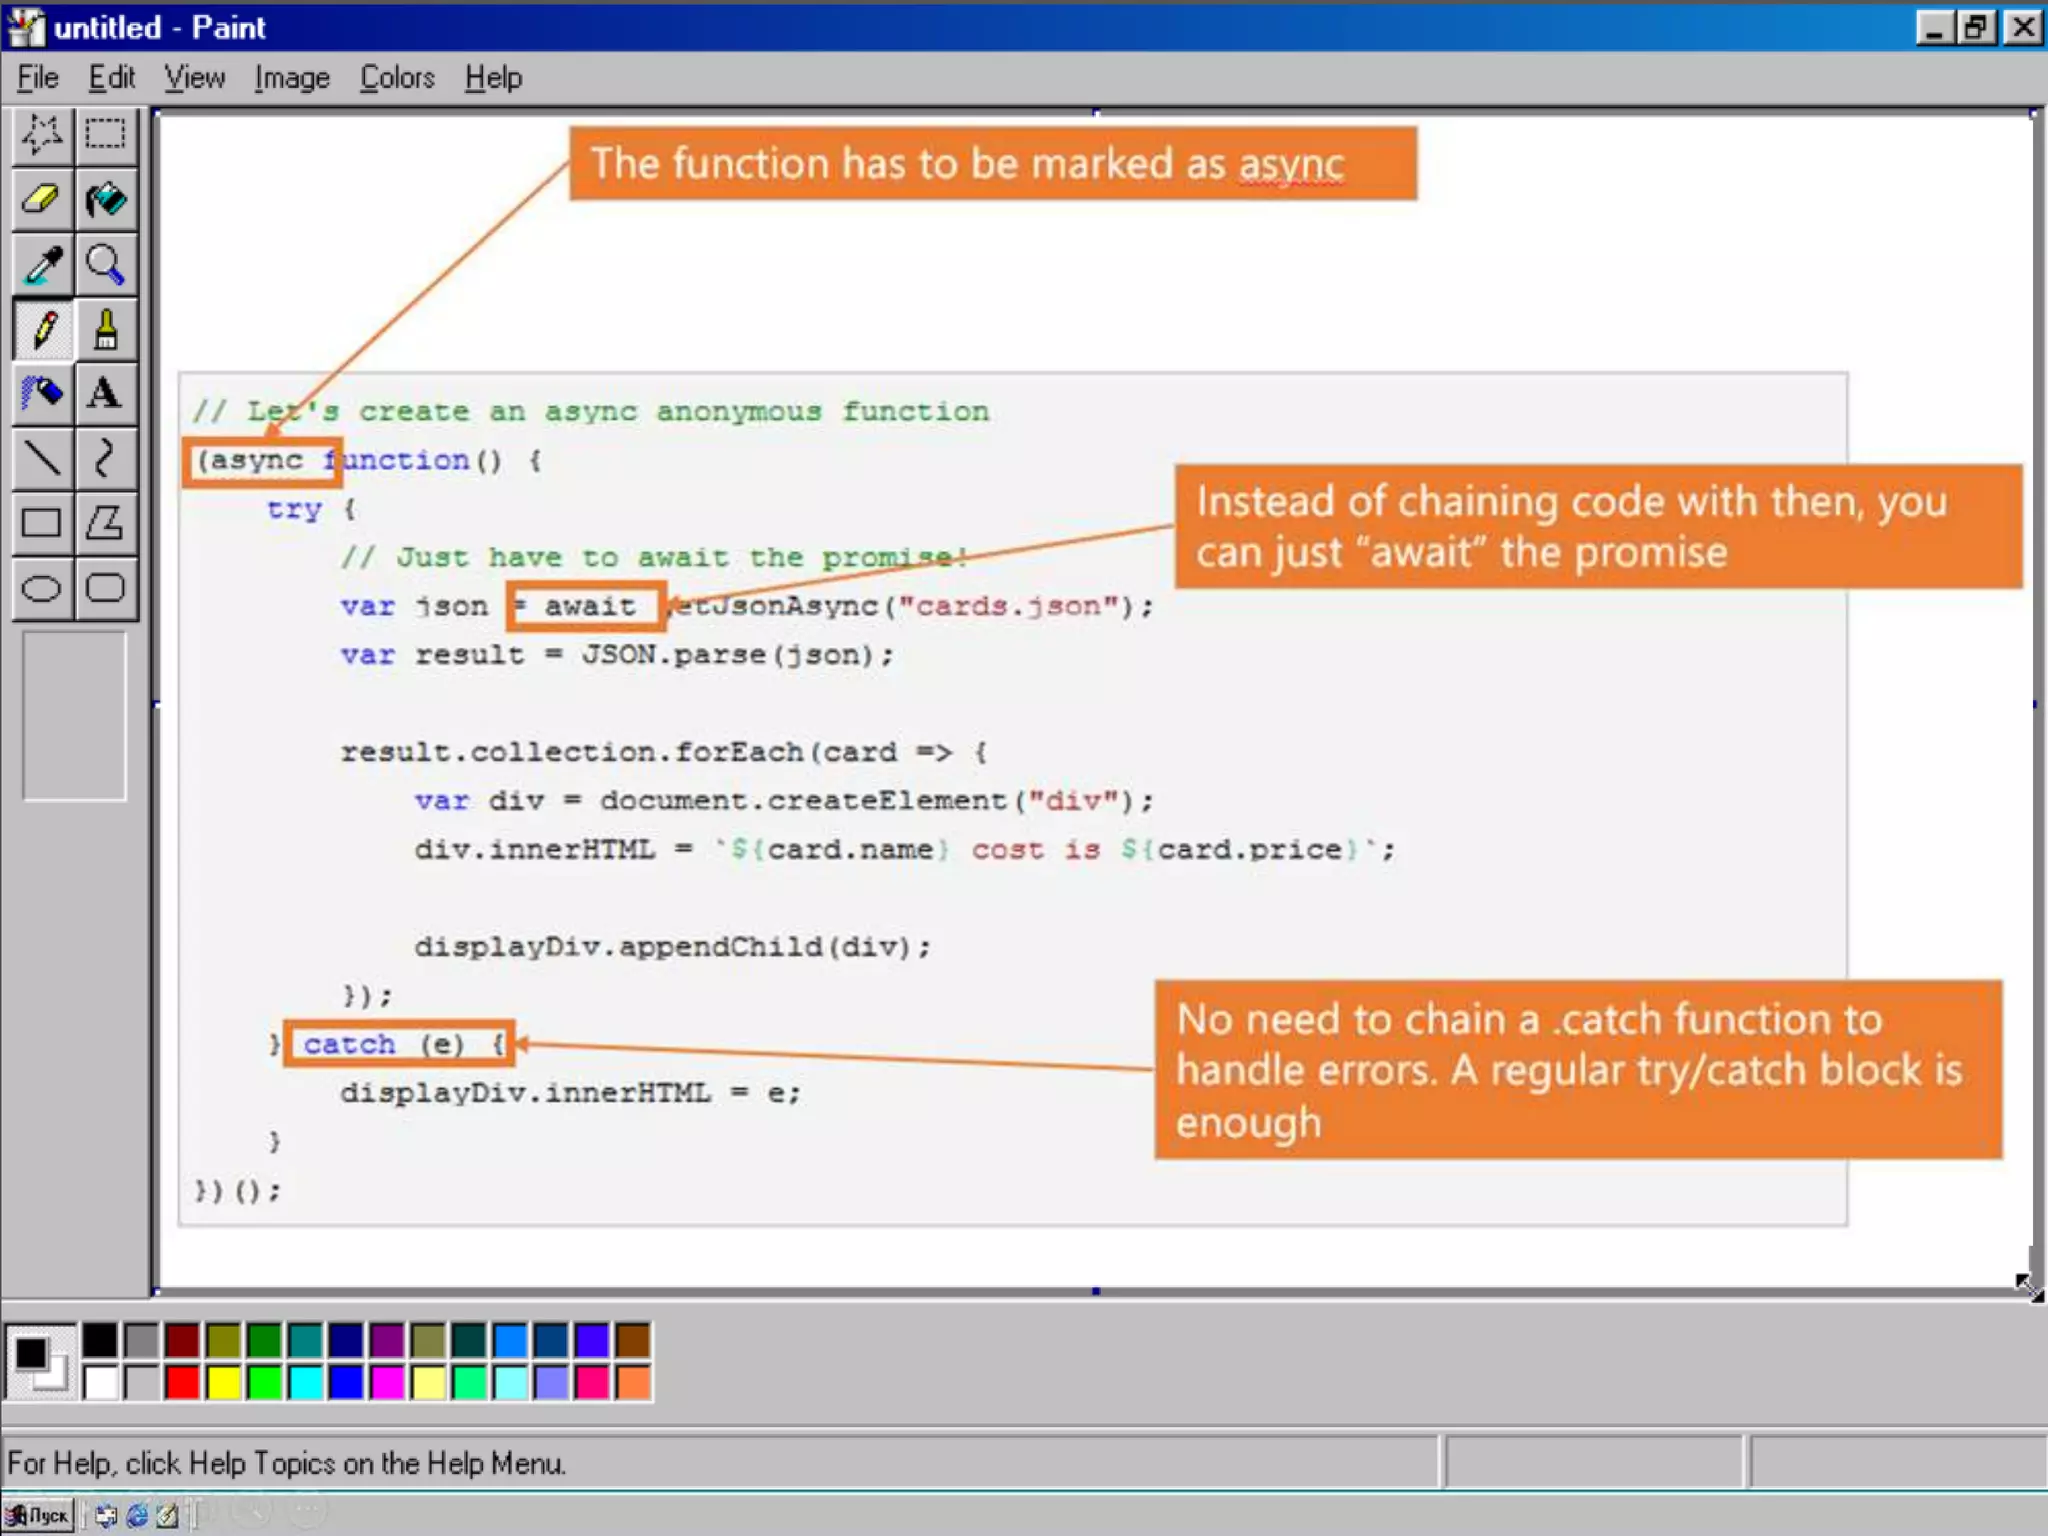Open the Colors menu
The image size is (2048, 1536).
397,78
